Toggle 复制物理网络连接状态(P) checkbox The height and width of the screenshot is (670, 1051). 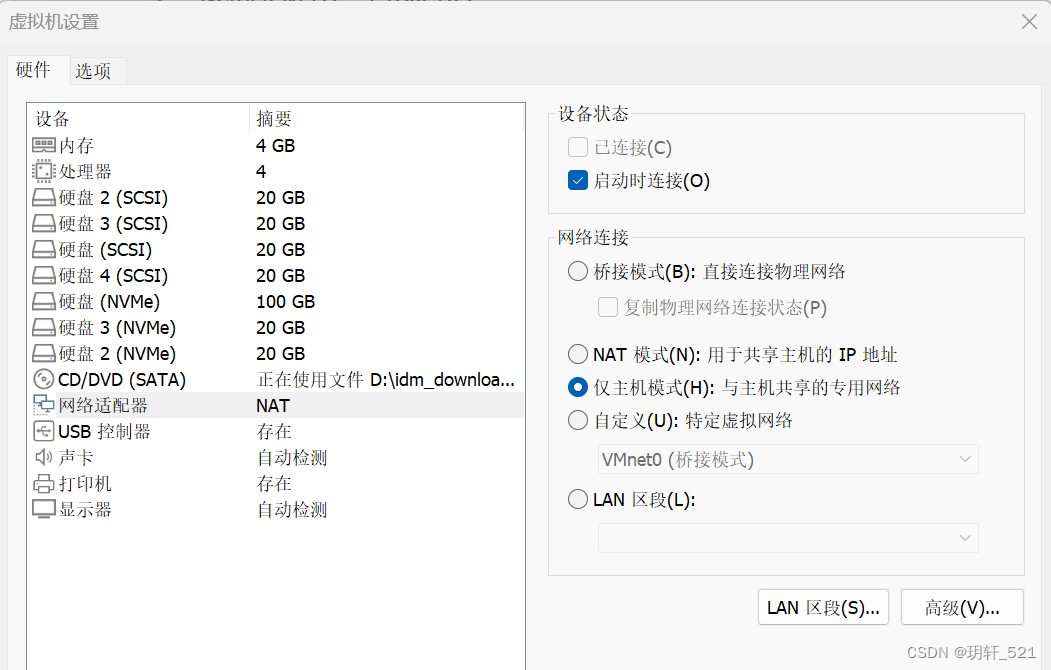click(x=608, y=308)
